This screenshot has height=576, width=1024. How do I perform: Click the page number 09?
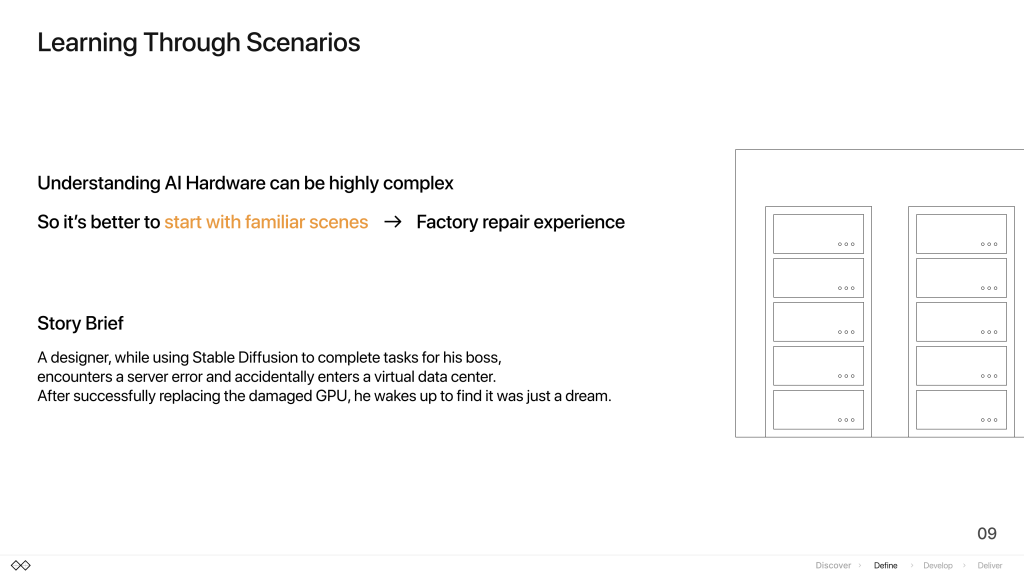[x=987, y=534]
